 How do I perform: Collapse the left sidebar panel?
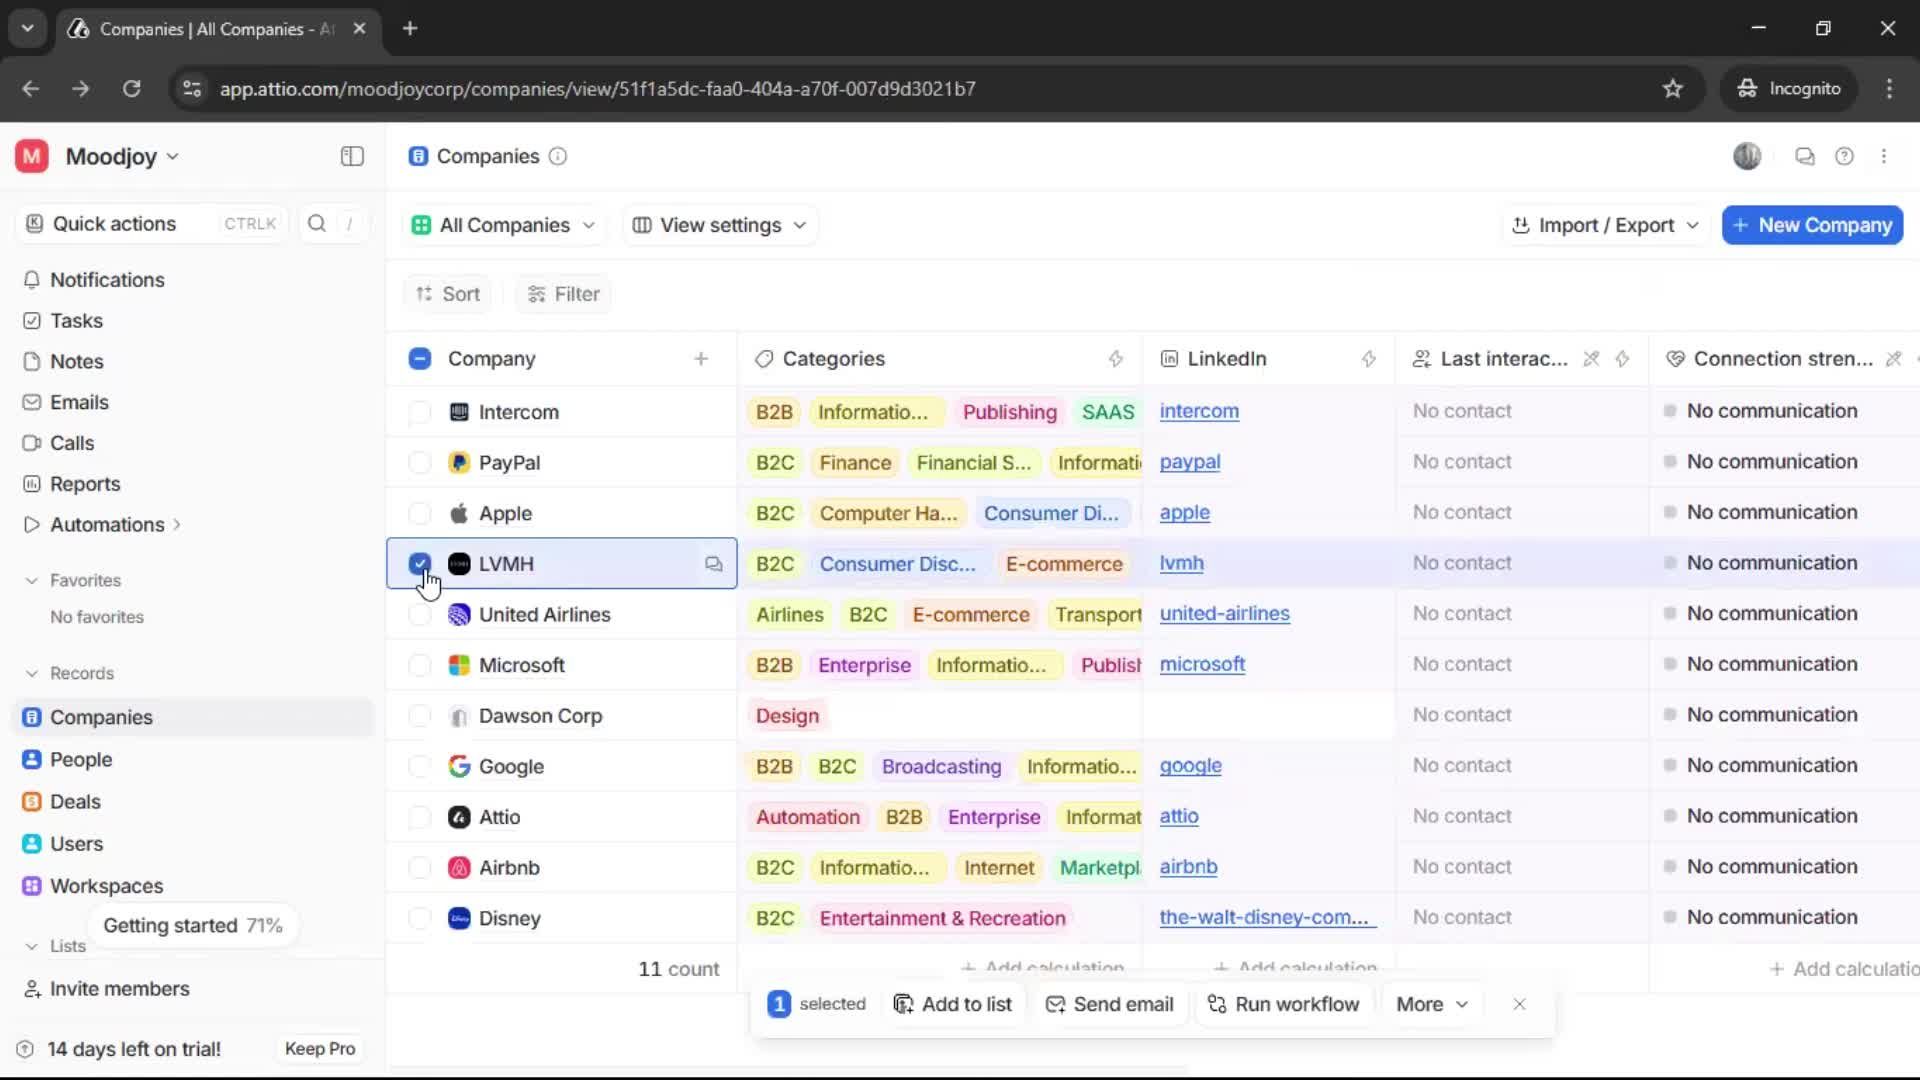point(351,157)
